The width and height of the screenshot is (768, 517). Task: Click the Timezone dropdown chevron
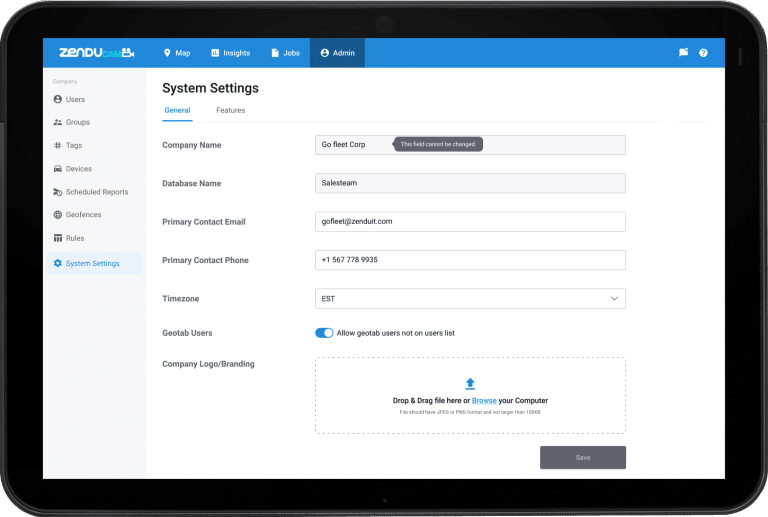[614, 299]
